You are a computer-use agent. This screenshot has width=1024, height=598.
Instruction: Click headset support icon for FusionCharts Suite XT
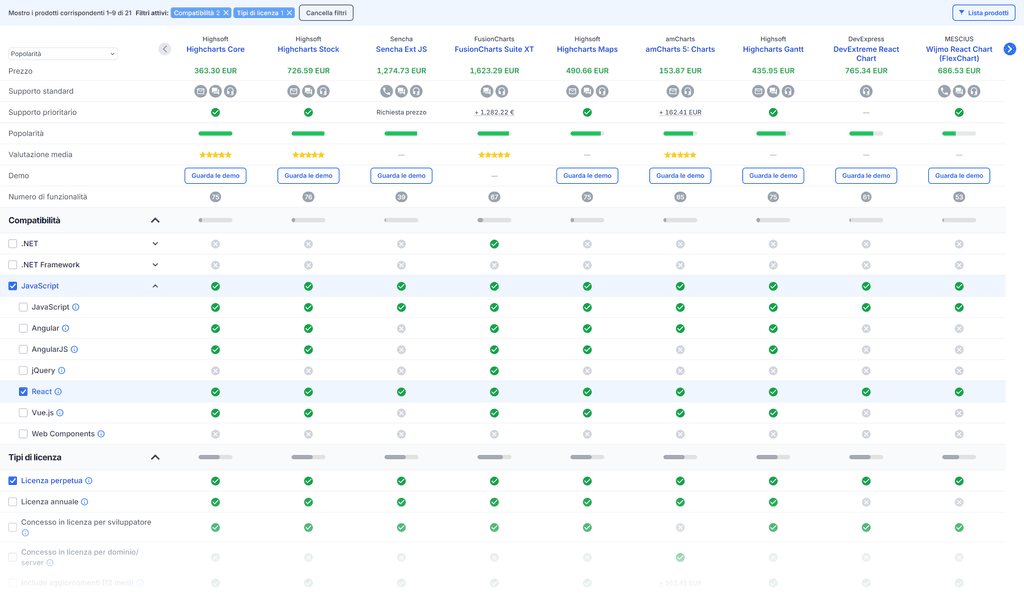point(502,91)
